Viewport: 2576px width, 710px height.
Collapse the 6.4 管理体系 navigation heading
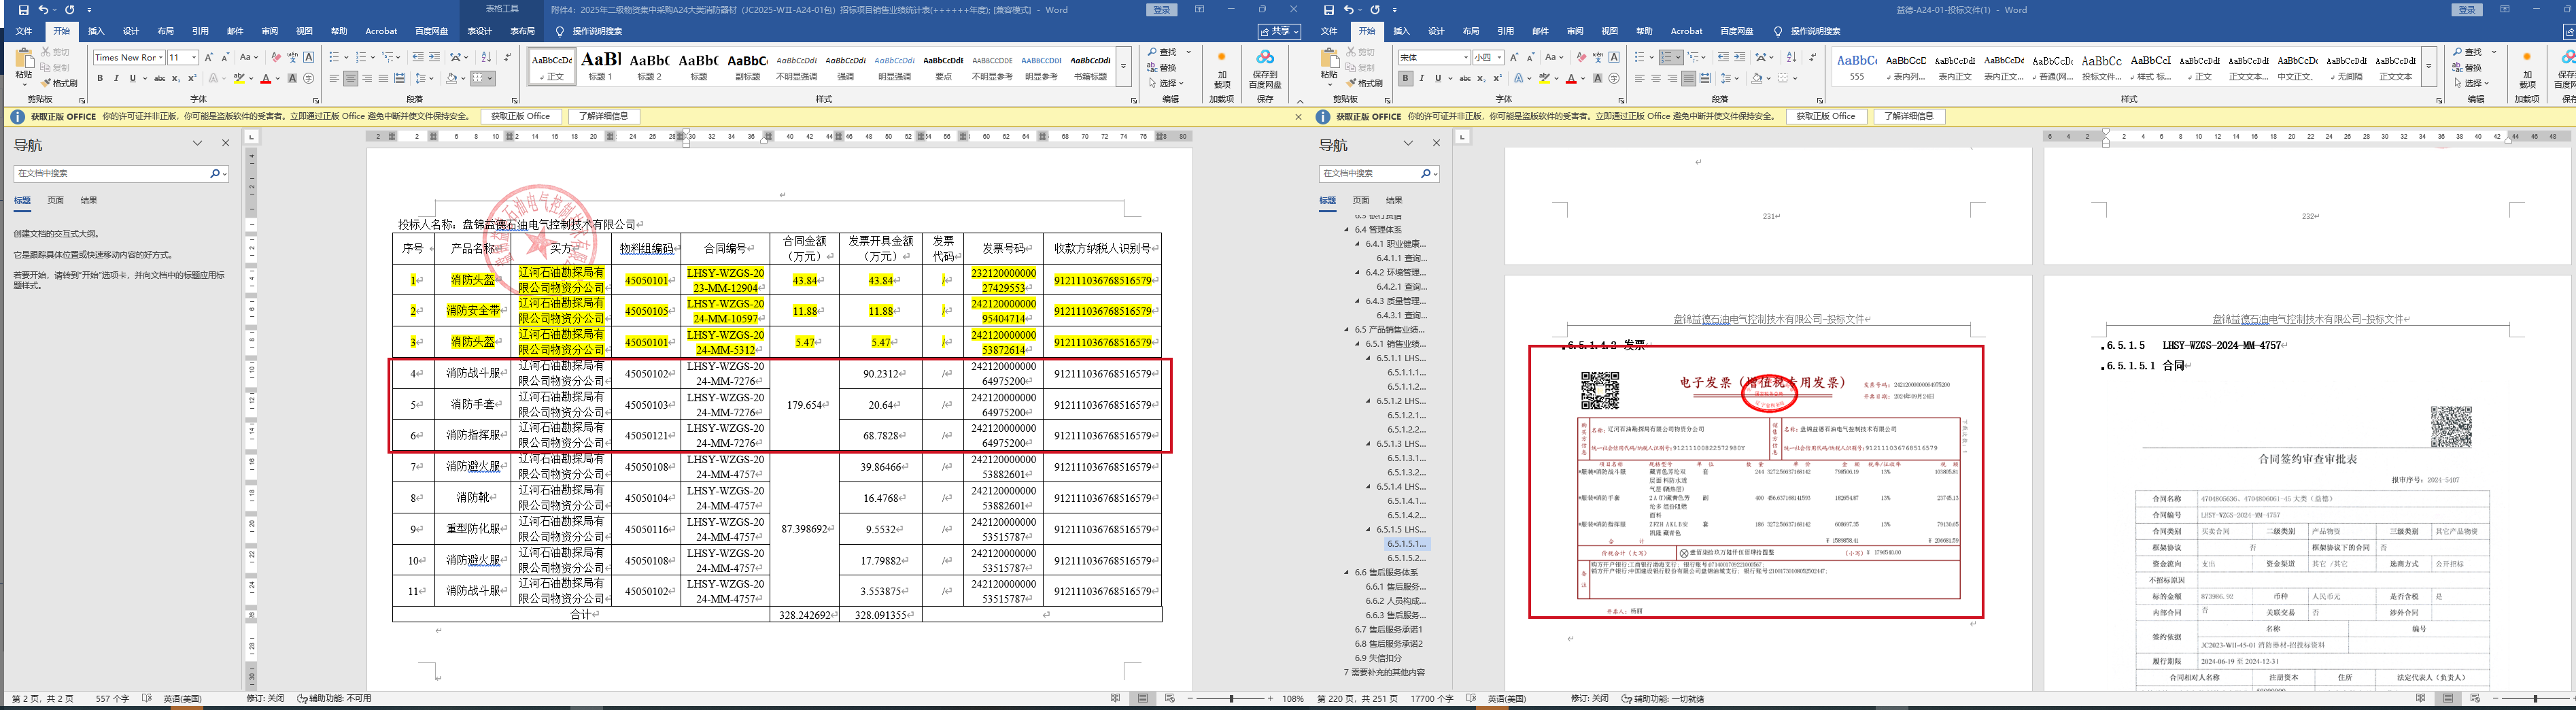tap(1347, 230)
